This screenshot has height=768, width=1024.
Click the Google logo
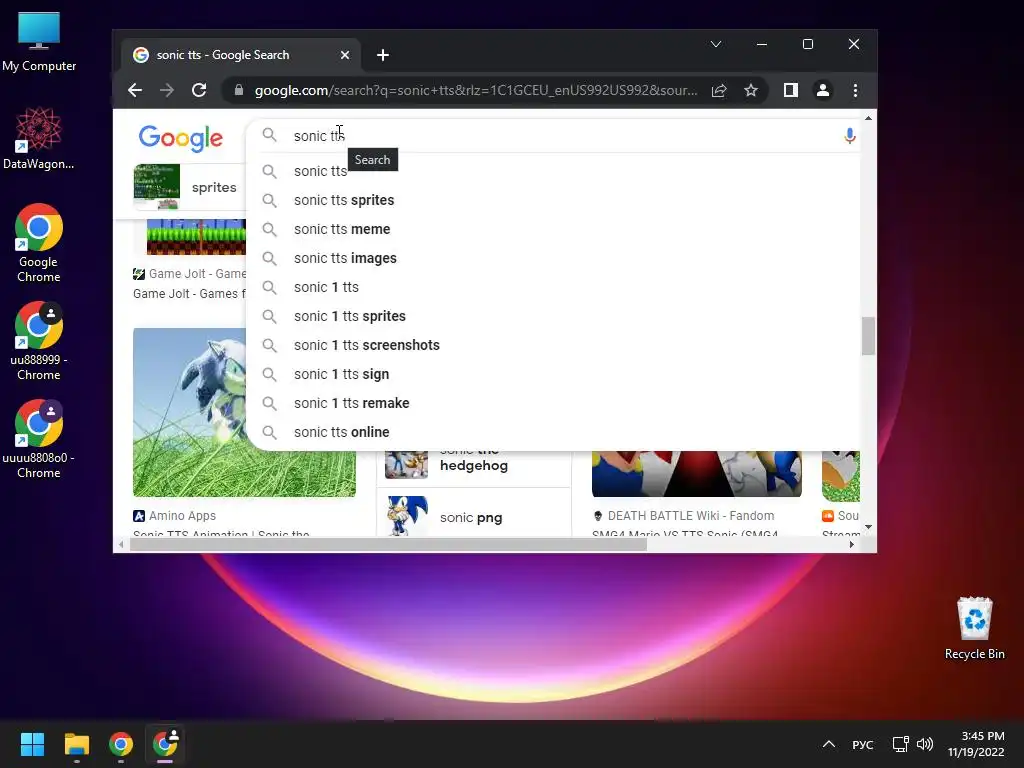click(180, 138)
